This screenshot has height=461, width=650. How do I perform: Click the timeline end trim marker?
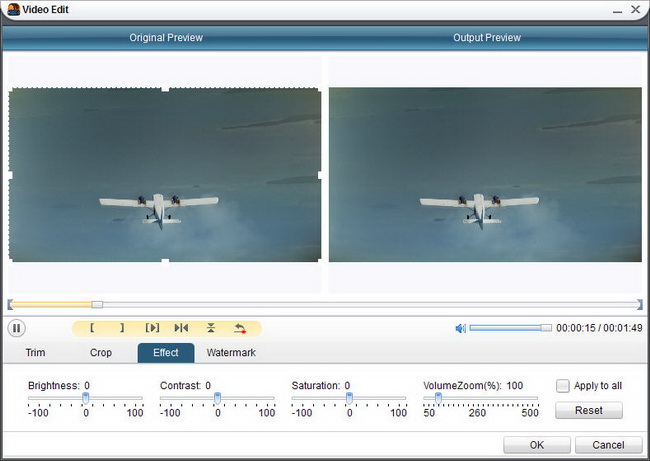(x=640, y=305)
